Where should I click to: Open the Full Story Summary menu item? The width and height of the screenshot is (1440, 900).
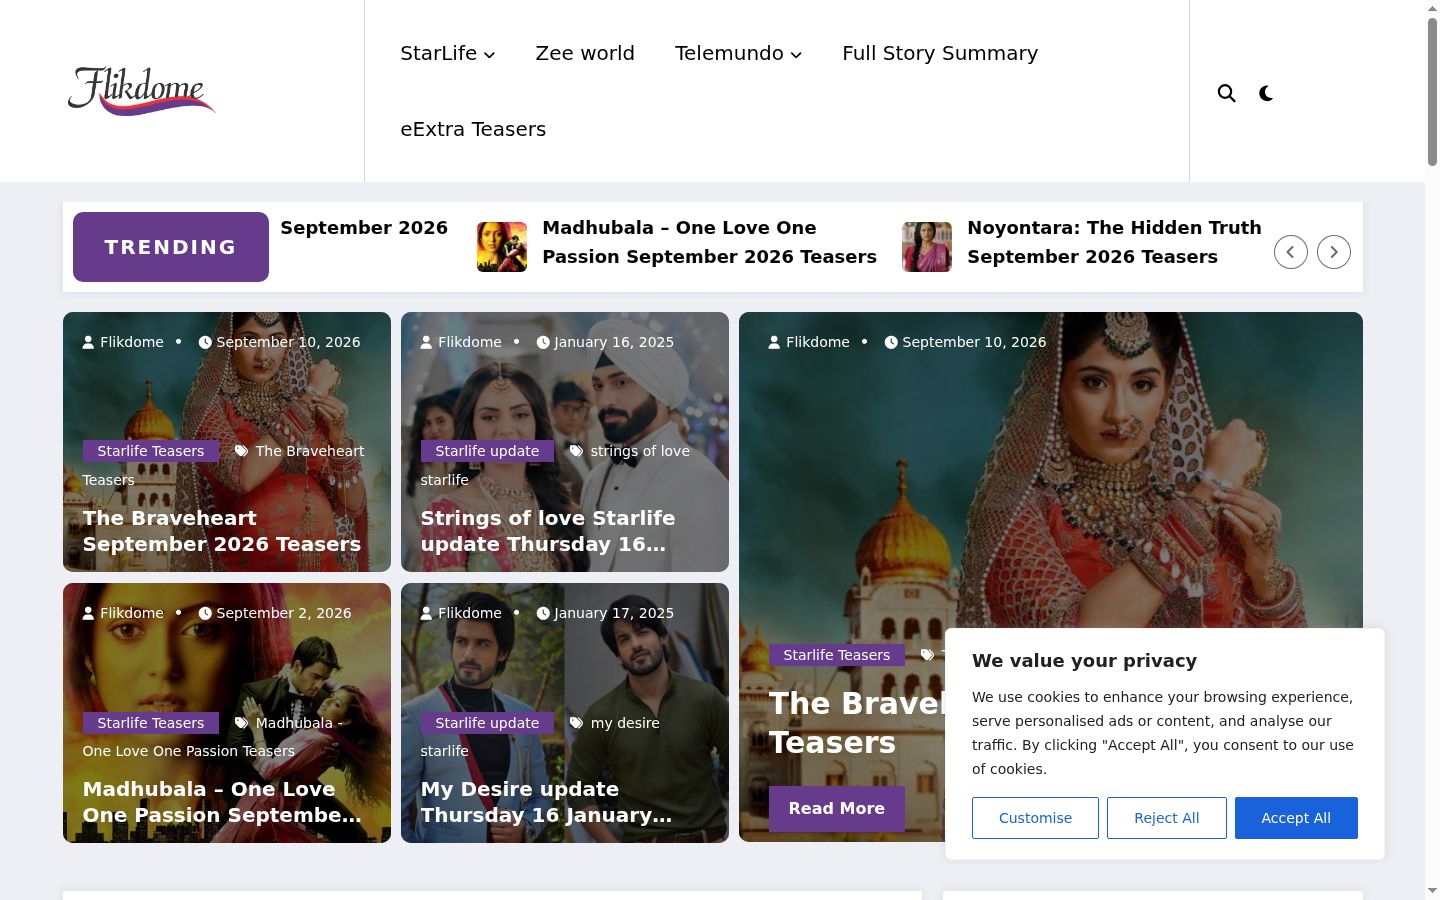940,53
